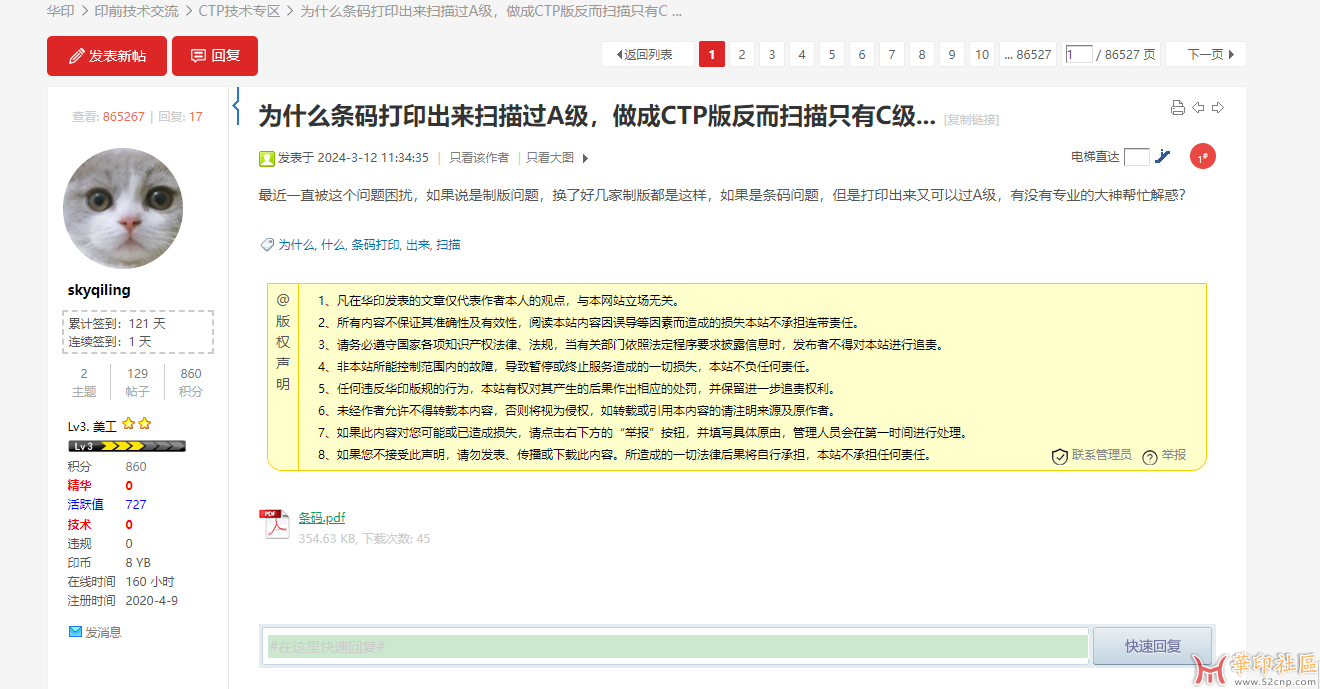Open the PDF file icon for 条码.pdf

(x=275, y=523)
